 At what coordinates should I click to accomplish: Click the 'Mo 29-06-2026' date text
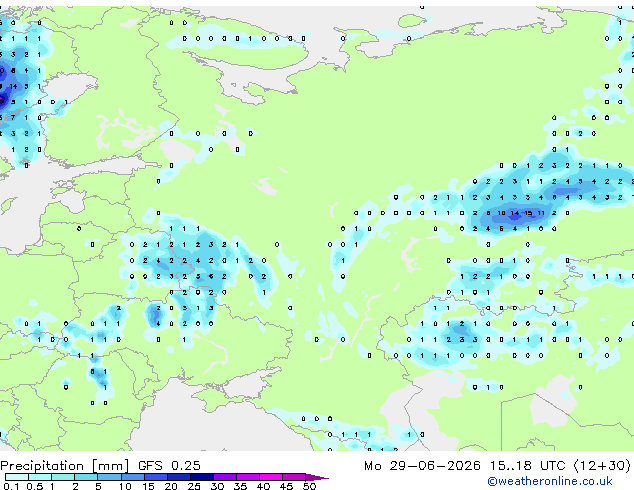point(423,466)
